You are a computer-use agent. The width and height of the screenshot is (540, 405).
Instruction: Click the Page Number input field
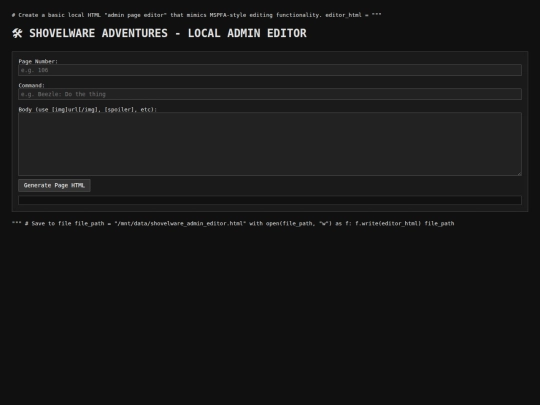pyautogui.click(x=270, y=70)
